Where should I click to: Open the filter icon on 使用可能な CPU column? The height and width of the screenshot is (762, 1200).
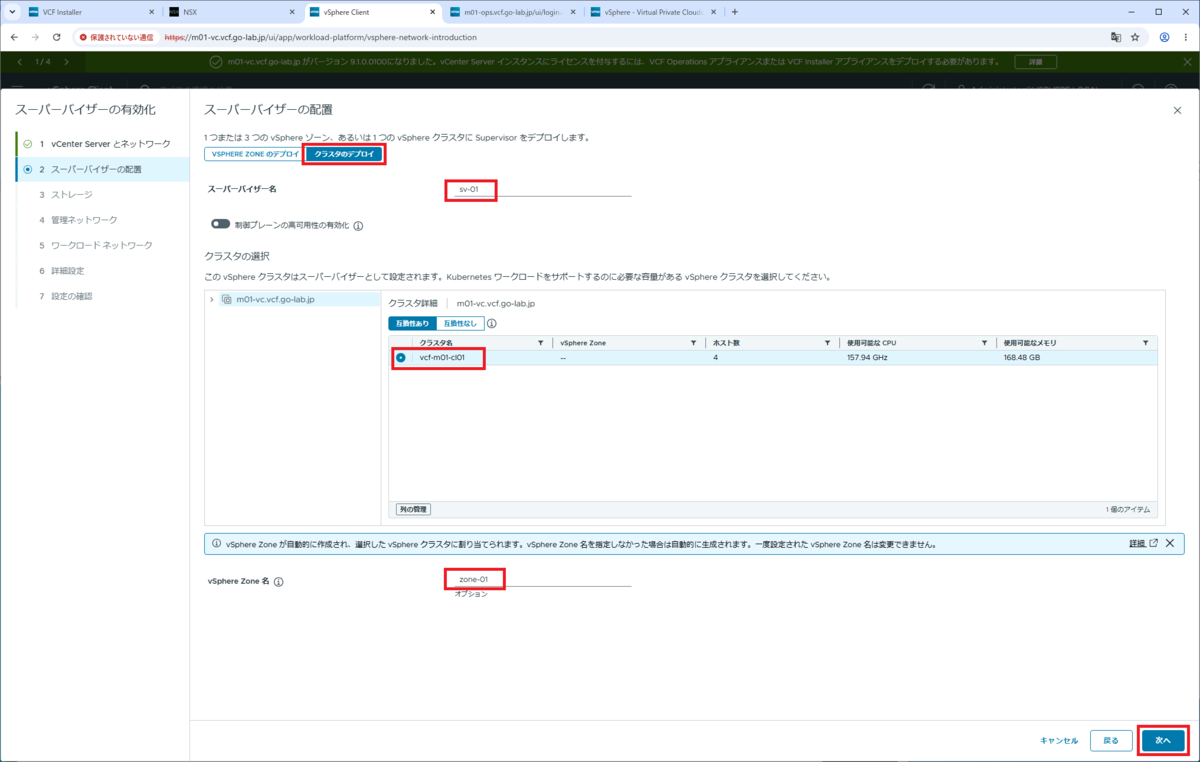pos(984,343)
